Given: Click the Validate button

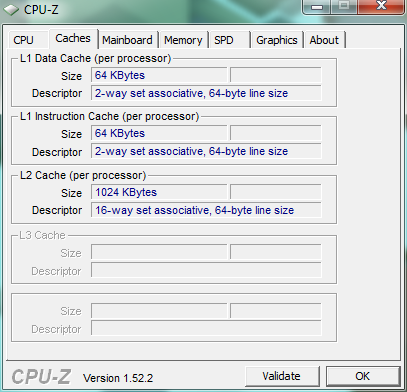Looking at the screenshot, I should (x=282, y=376).
